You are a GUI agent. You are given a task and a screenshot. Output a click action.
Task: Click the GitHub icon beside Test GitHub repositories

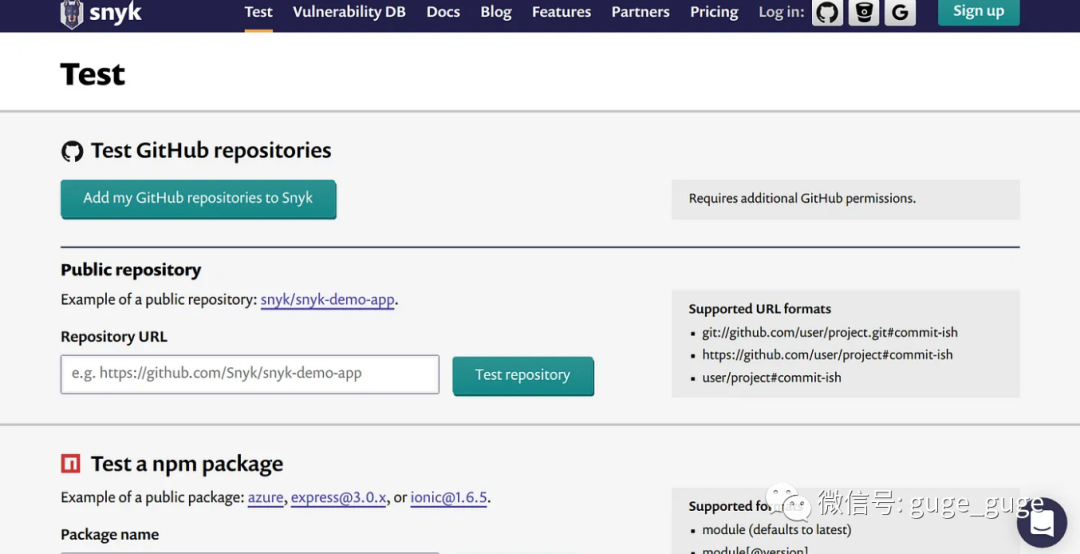[72, 151]
